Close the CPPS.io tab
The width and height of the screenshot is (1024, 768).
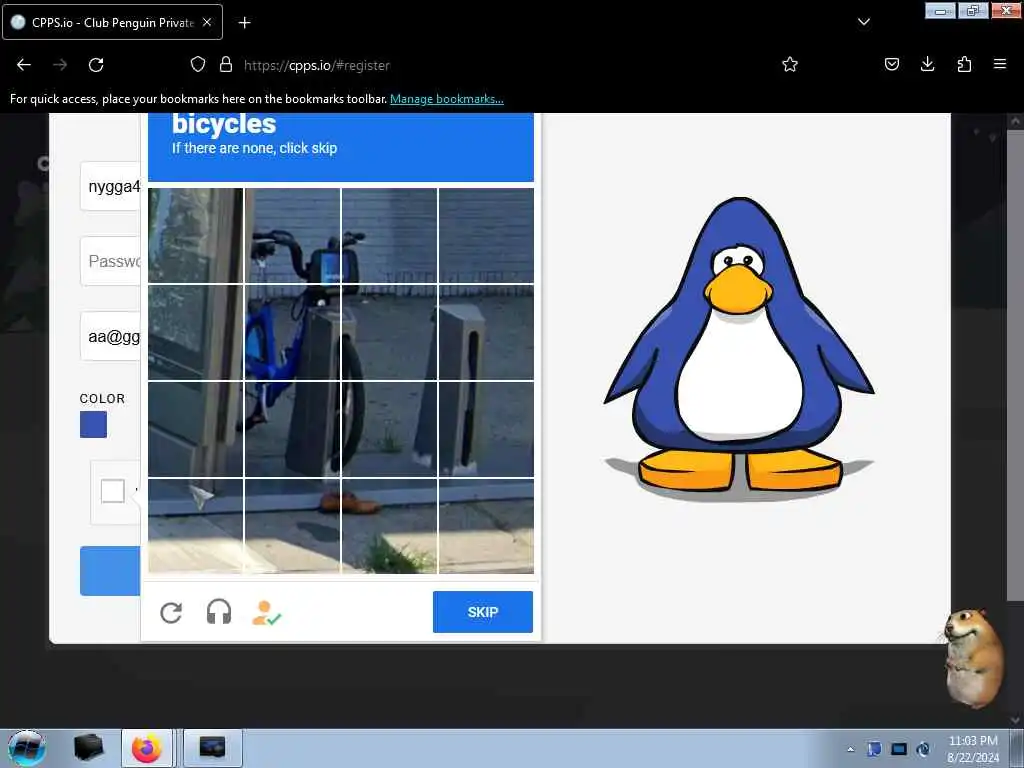[207, 22]
